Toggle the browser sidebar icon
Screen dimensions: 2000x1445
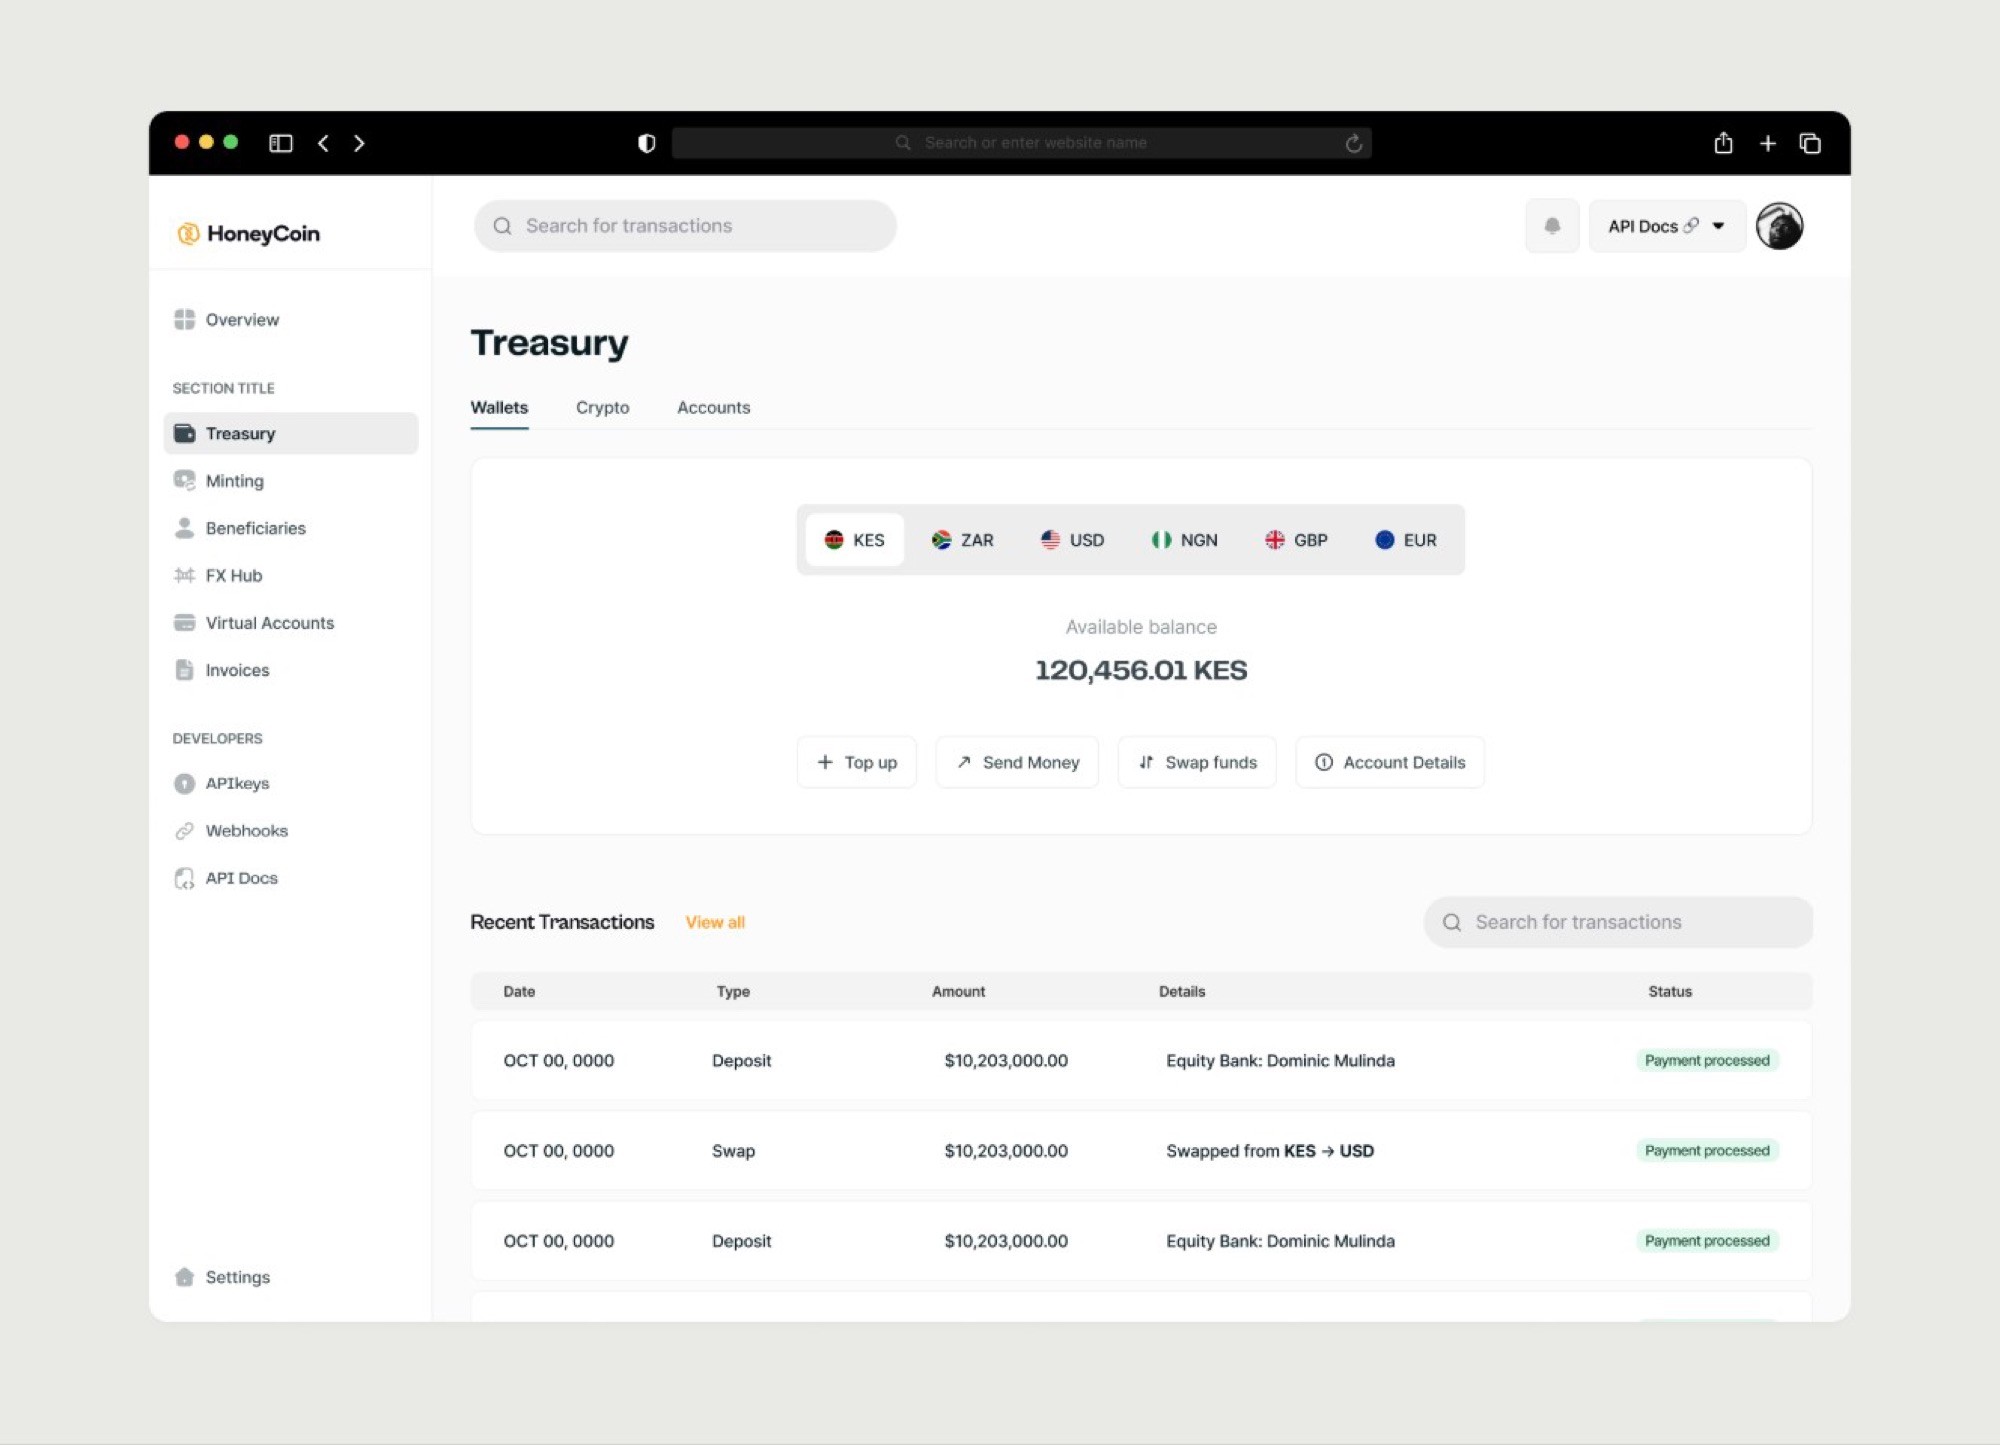pos(281,143)
